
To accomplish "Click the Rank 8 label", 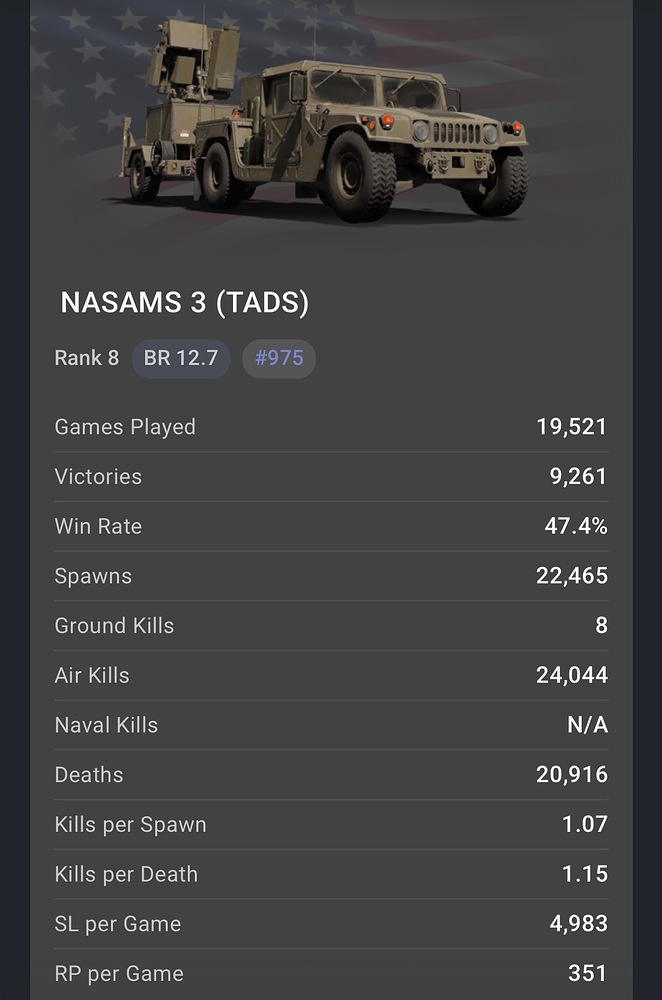I will tap(86, 358).
